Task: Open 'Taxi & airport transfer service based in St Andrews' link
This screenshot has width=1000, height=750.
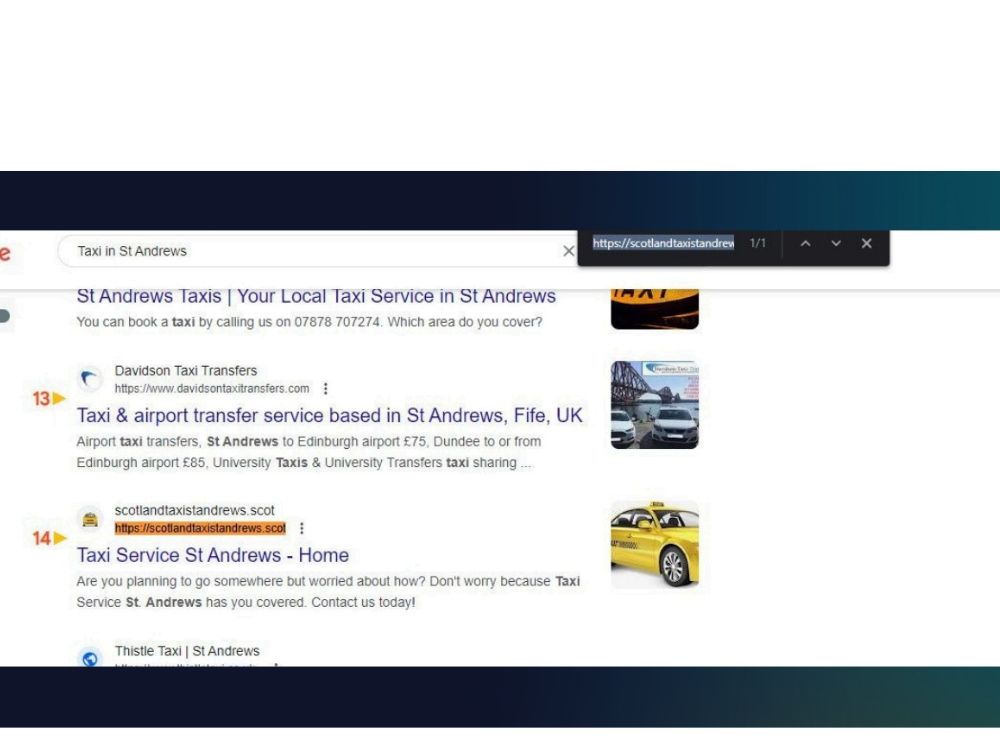Action: pos(330,416)
